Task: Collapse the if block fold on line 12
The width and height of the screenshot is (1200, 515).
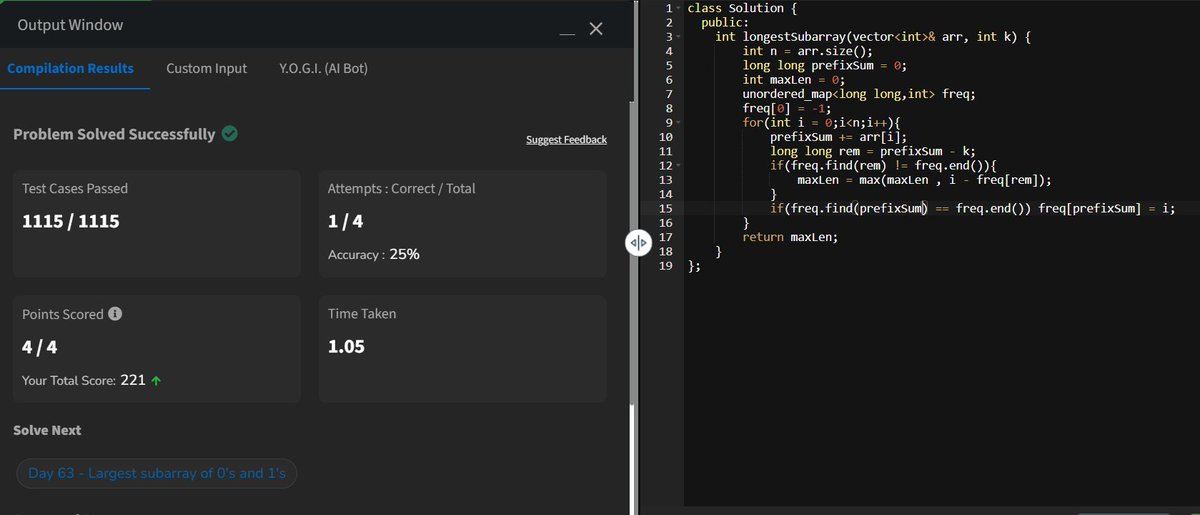Action: pyautogui.click(x=678, y=165)
